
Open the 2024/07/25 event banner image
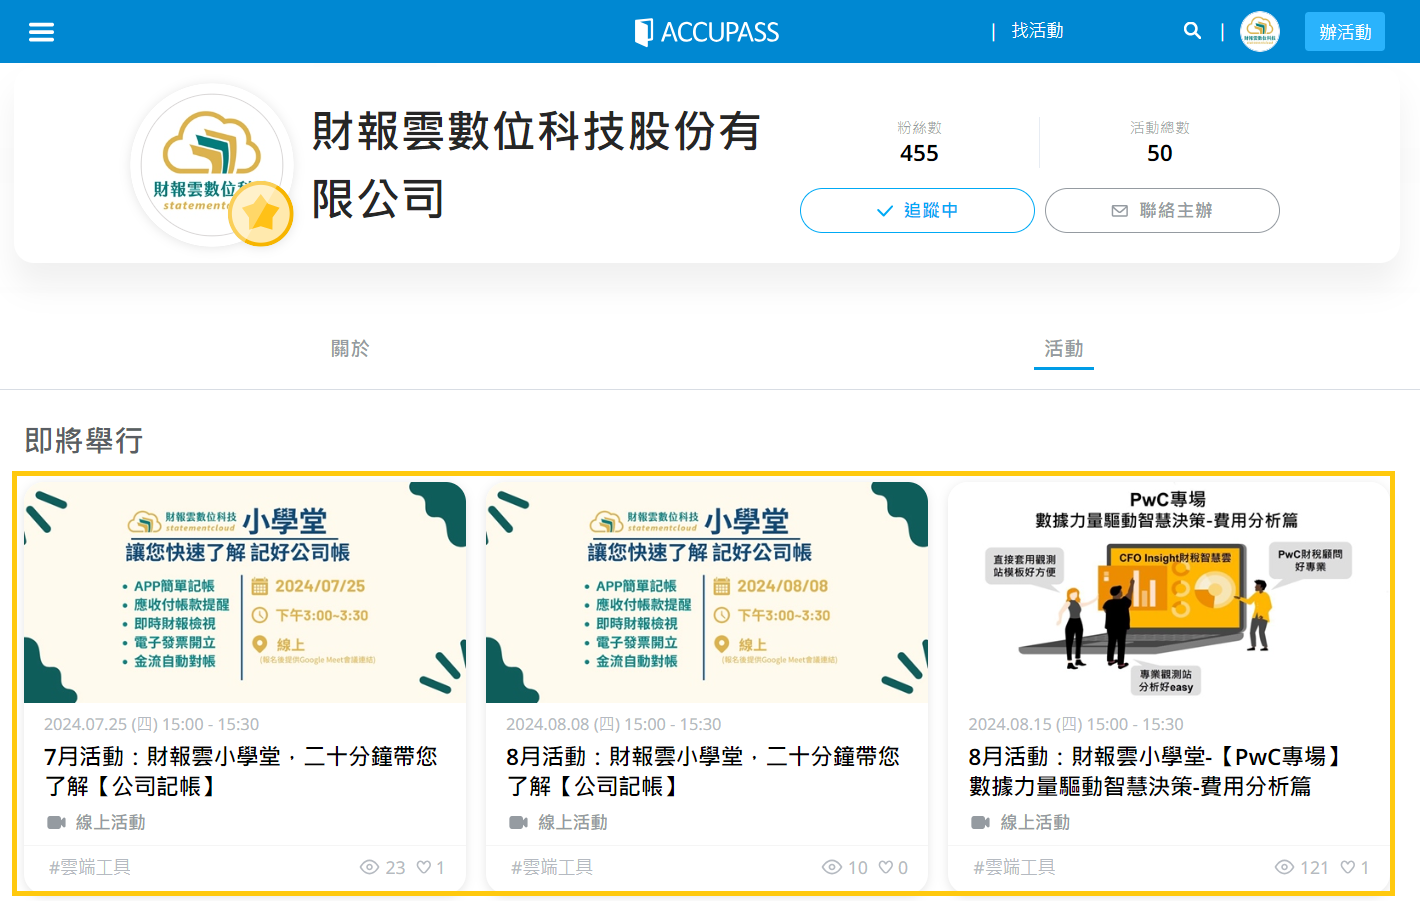tap(245, 592)
